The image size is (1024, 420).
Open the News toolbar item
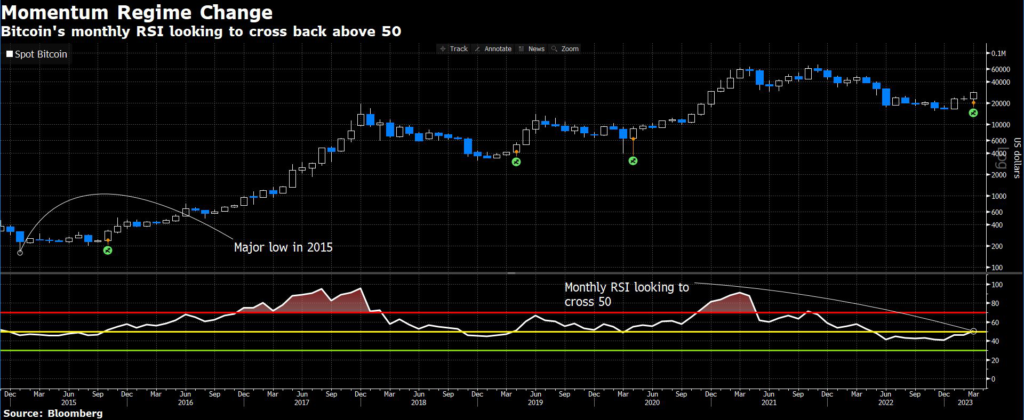(x=535, y=48)
